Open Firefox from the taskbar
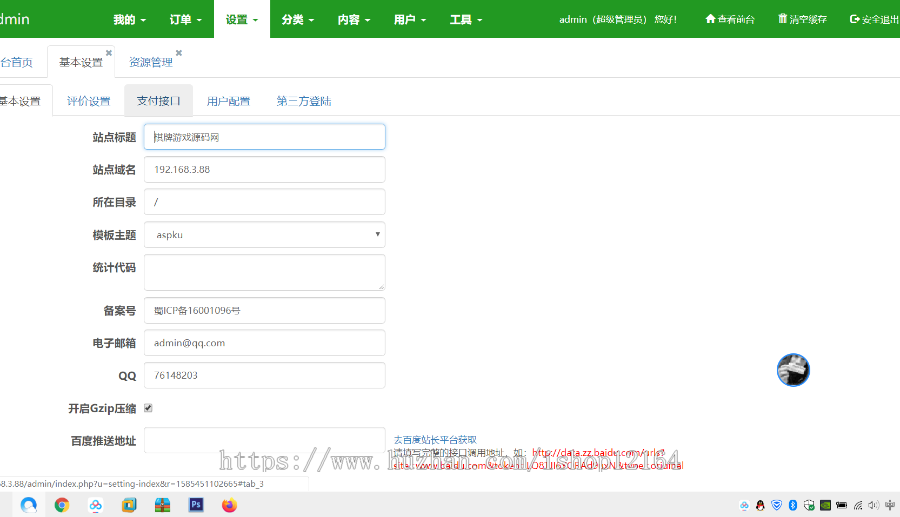Screen dimensions: 900x517 [229, 505]
